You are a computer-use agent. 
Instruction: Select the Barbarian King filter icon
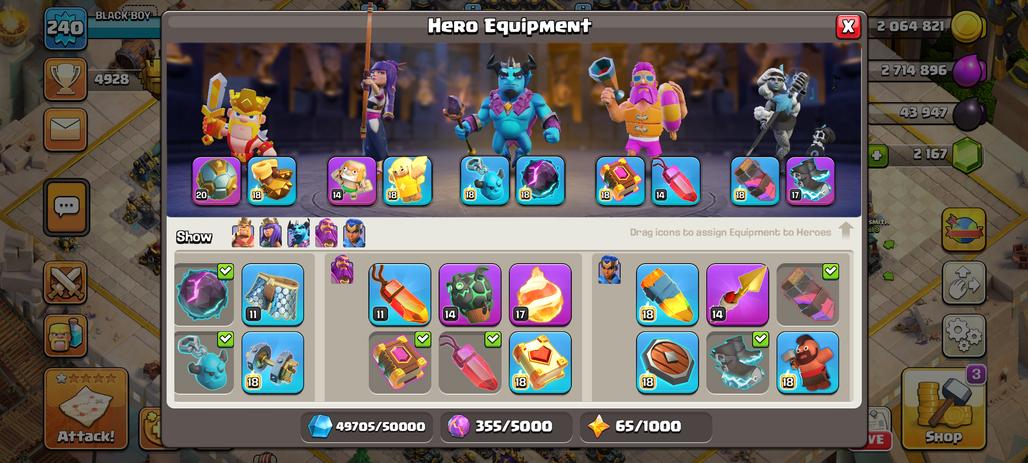coord(243,233)
